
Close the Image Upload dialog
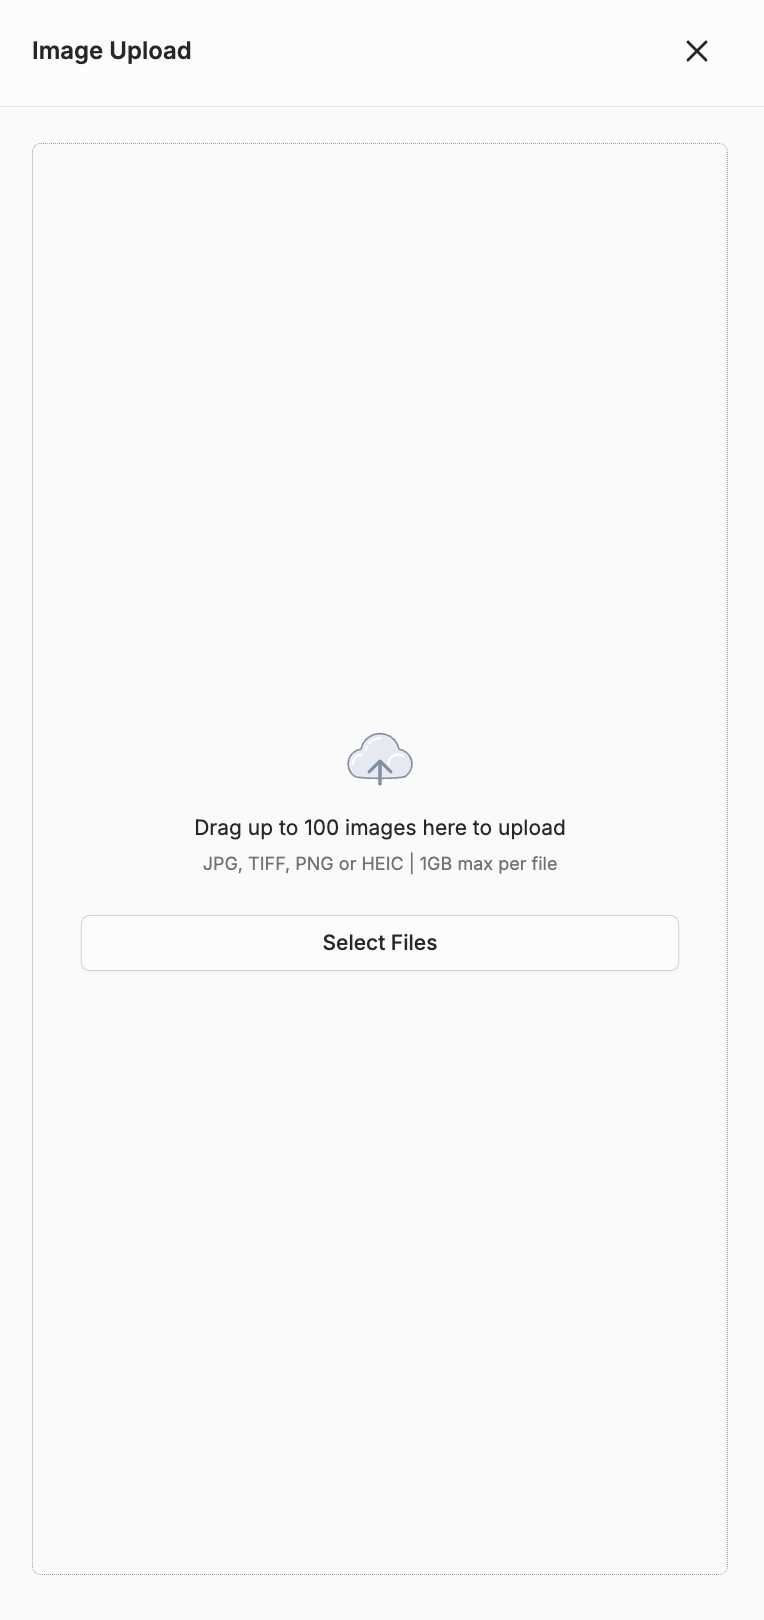(697, 51)
